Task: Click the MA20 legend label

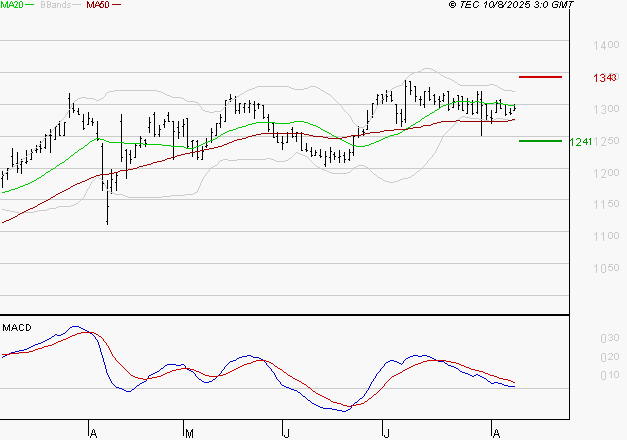Action: point(12,5)
